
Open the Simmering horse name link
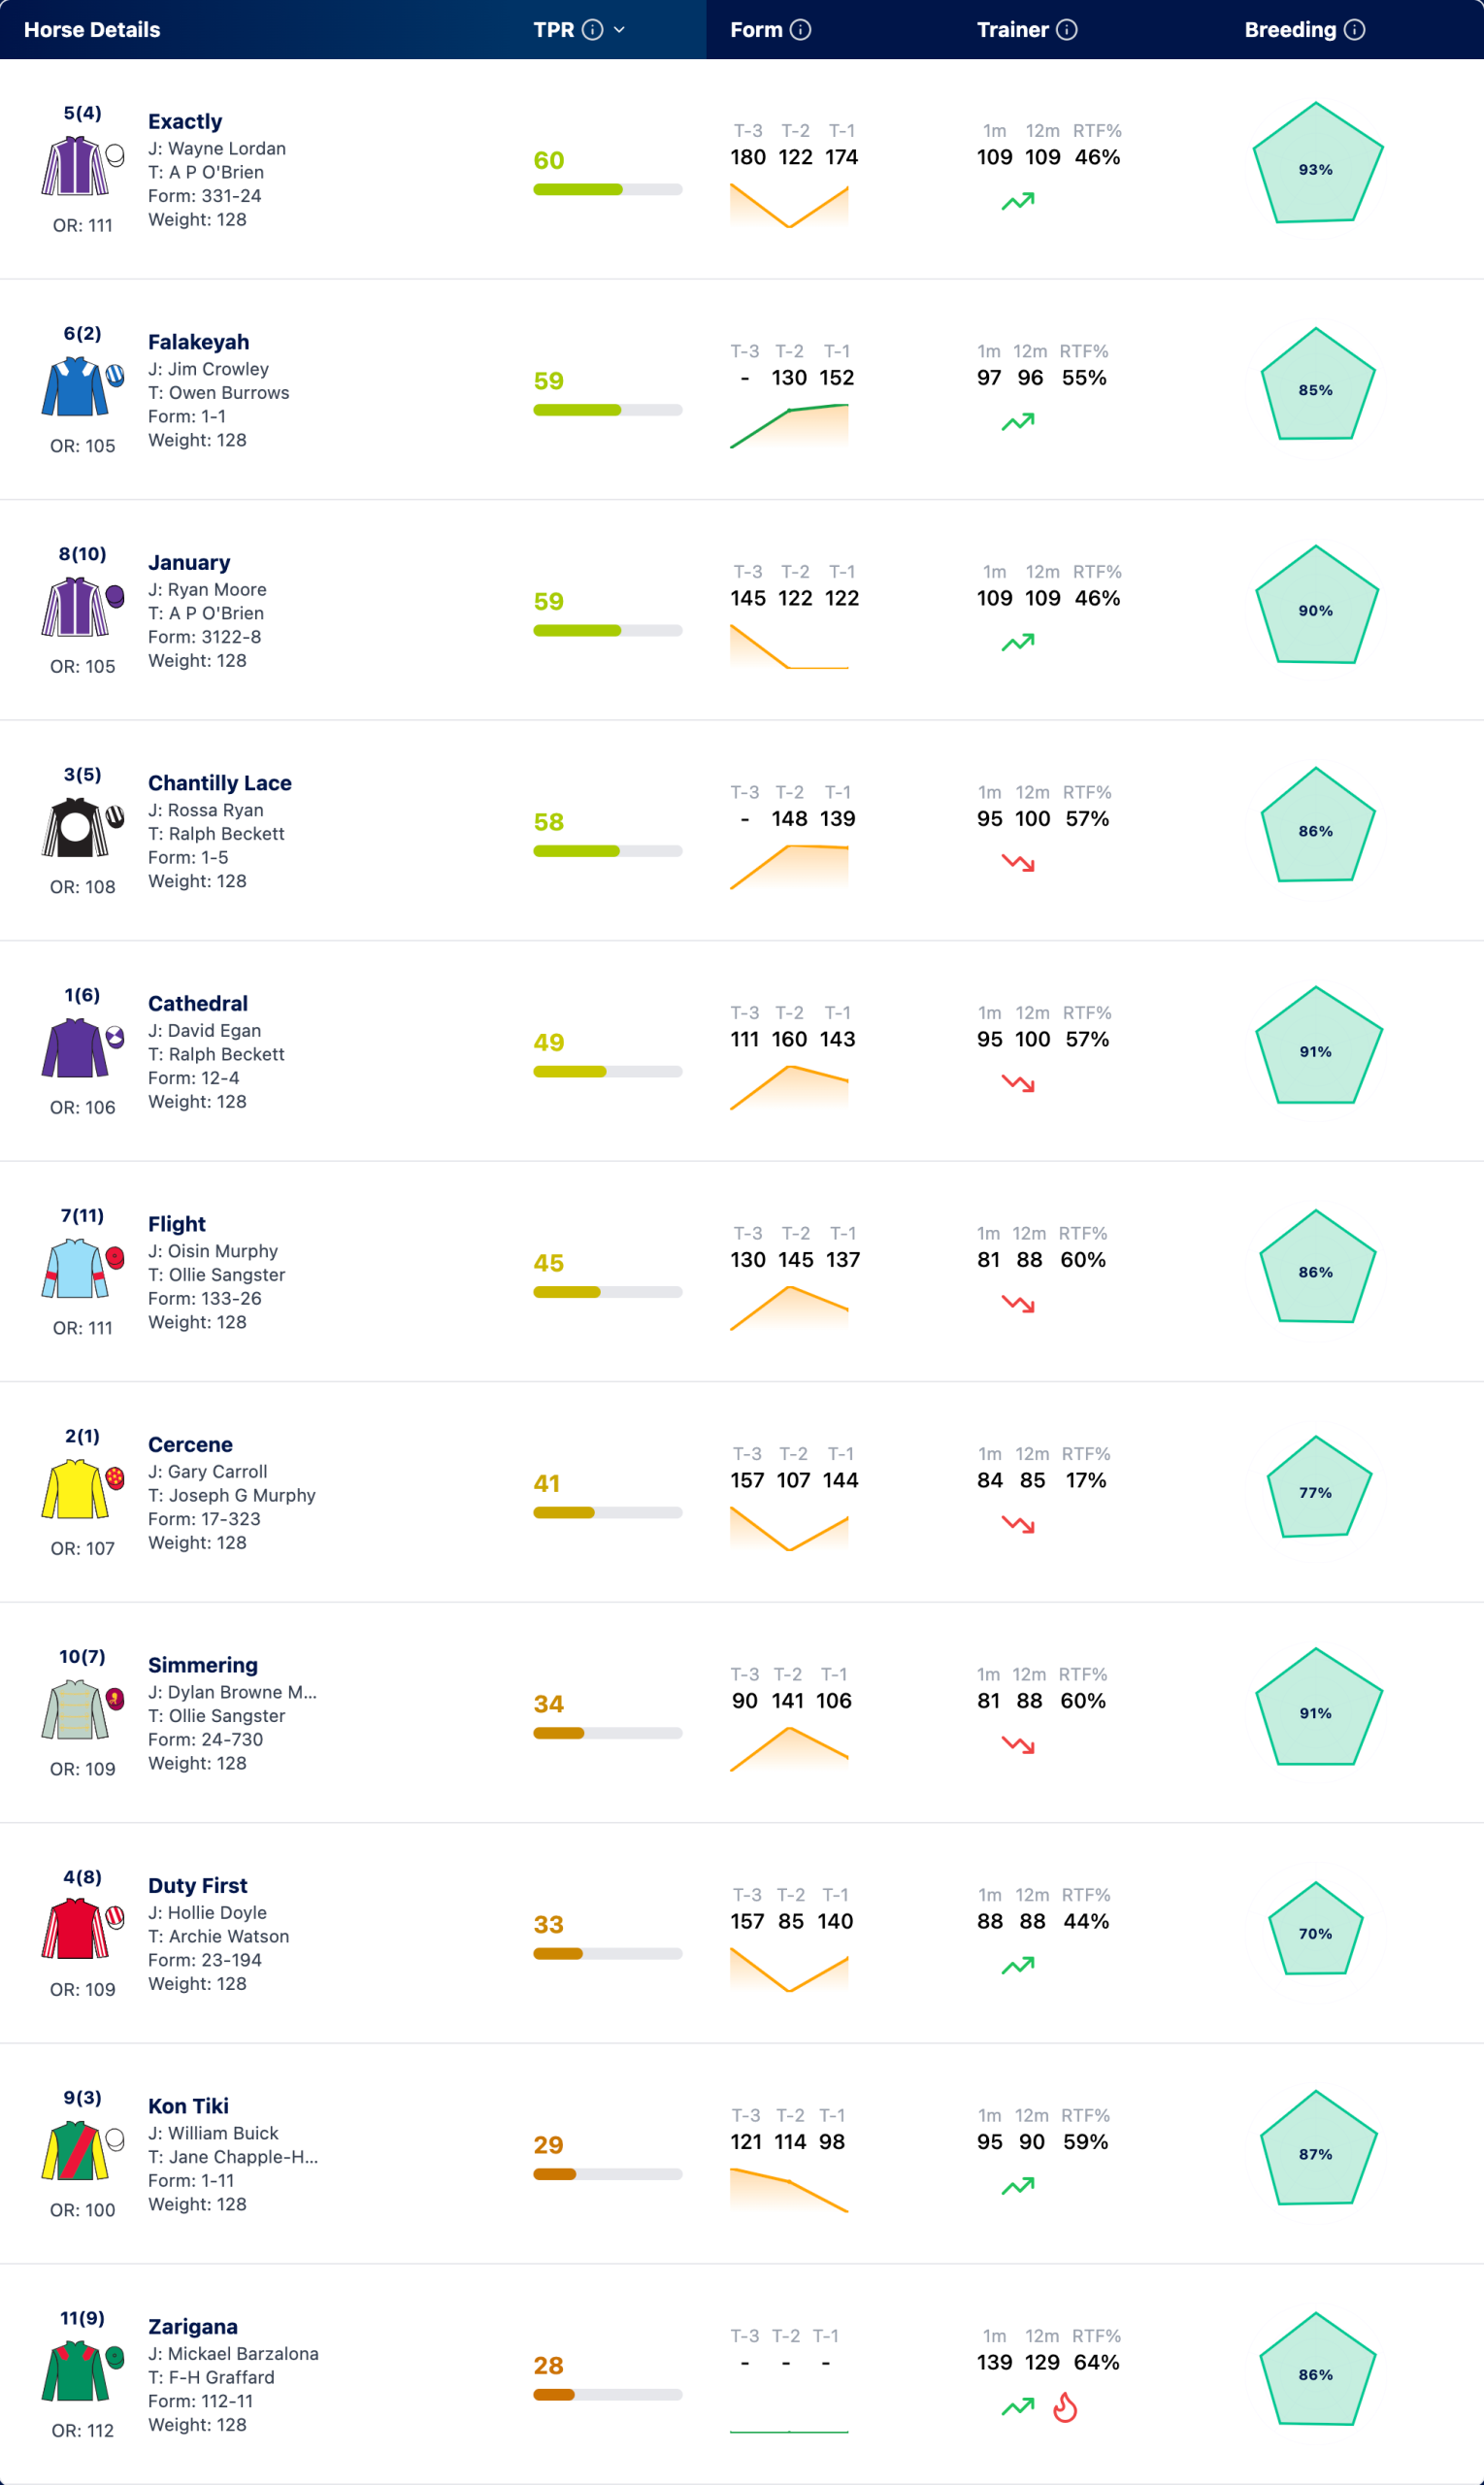point(203,1665)
